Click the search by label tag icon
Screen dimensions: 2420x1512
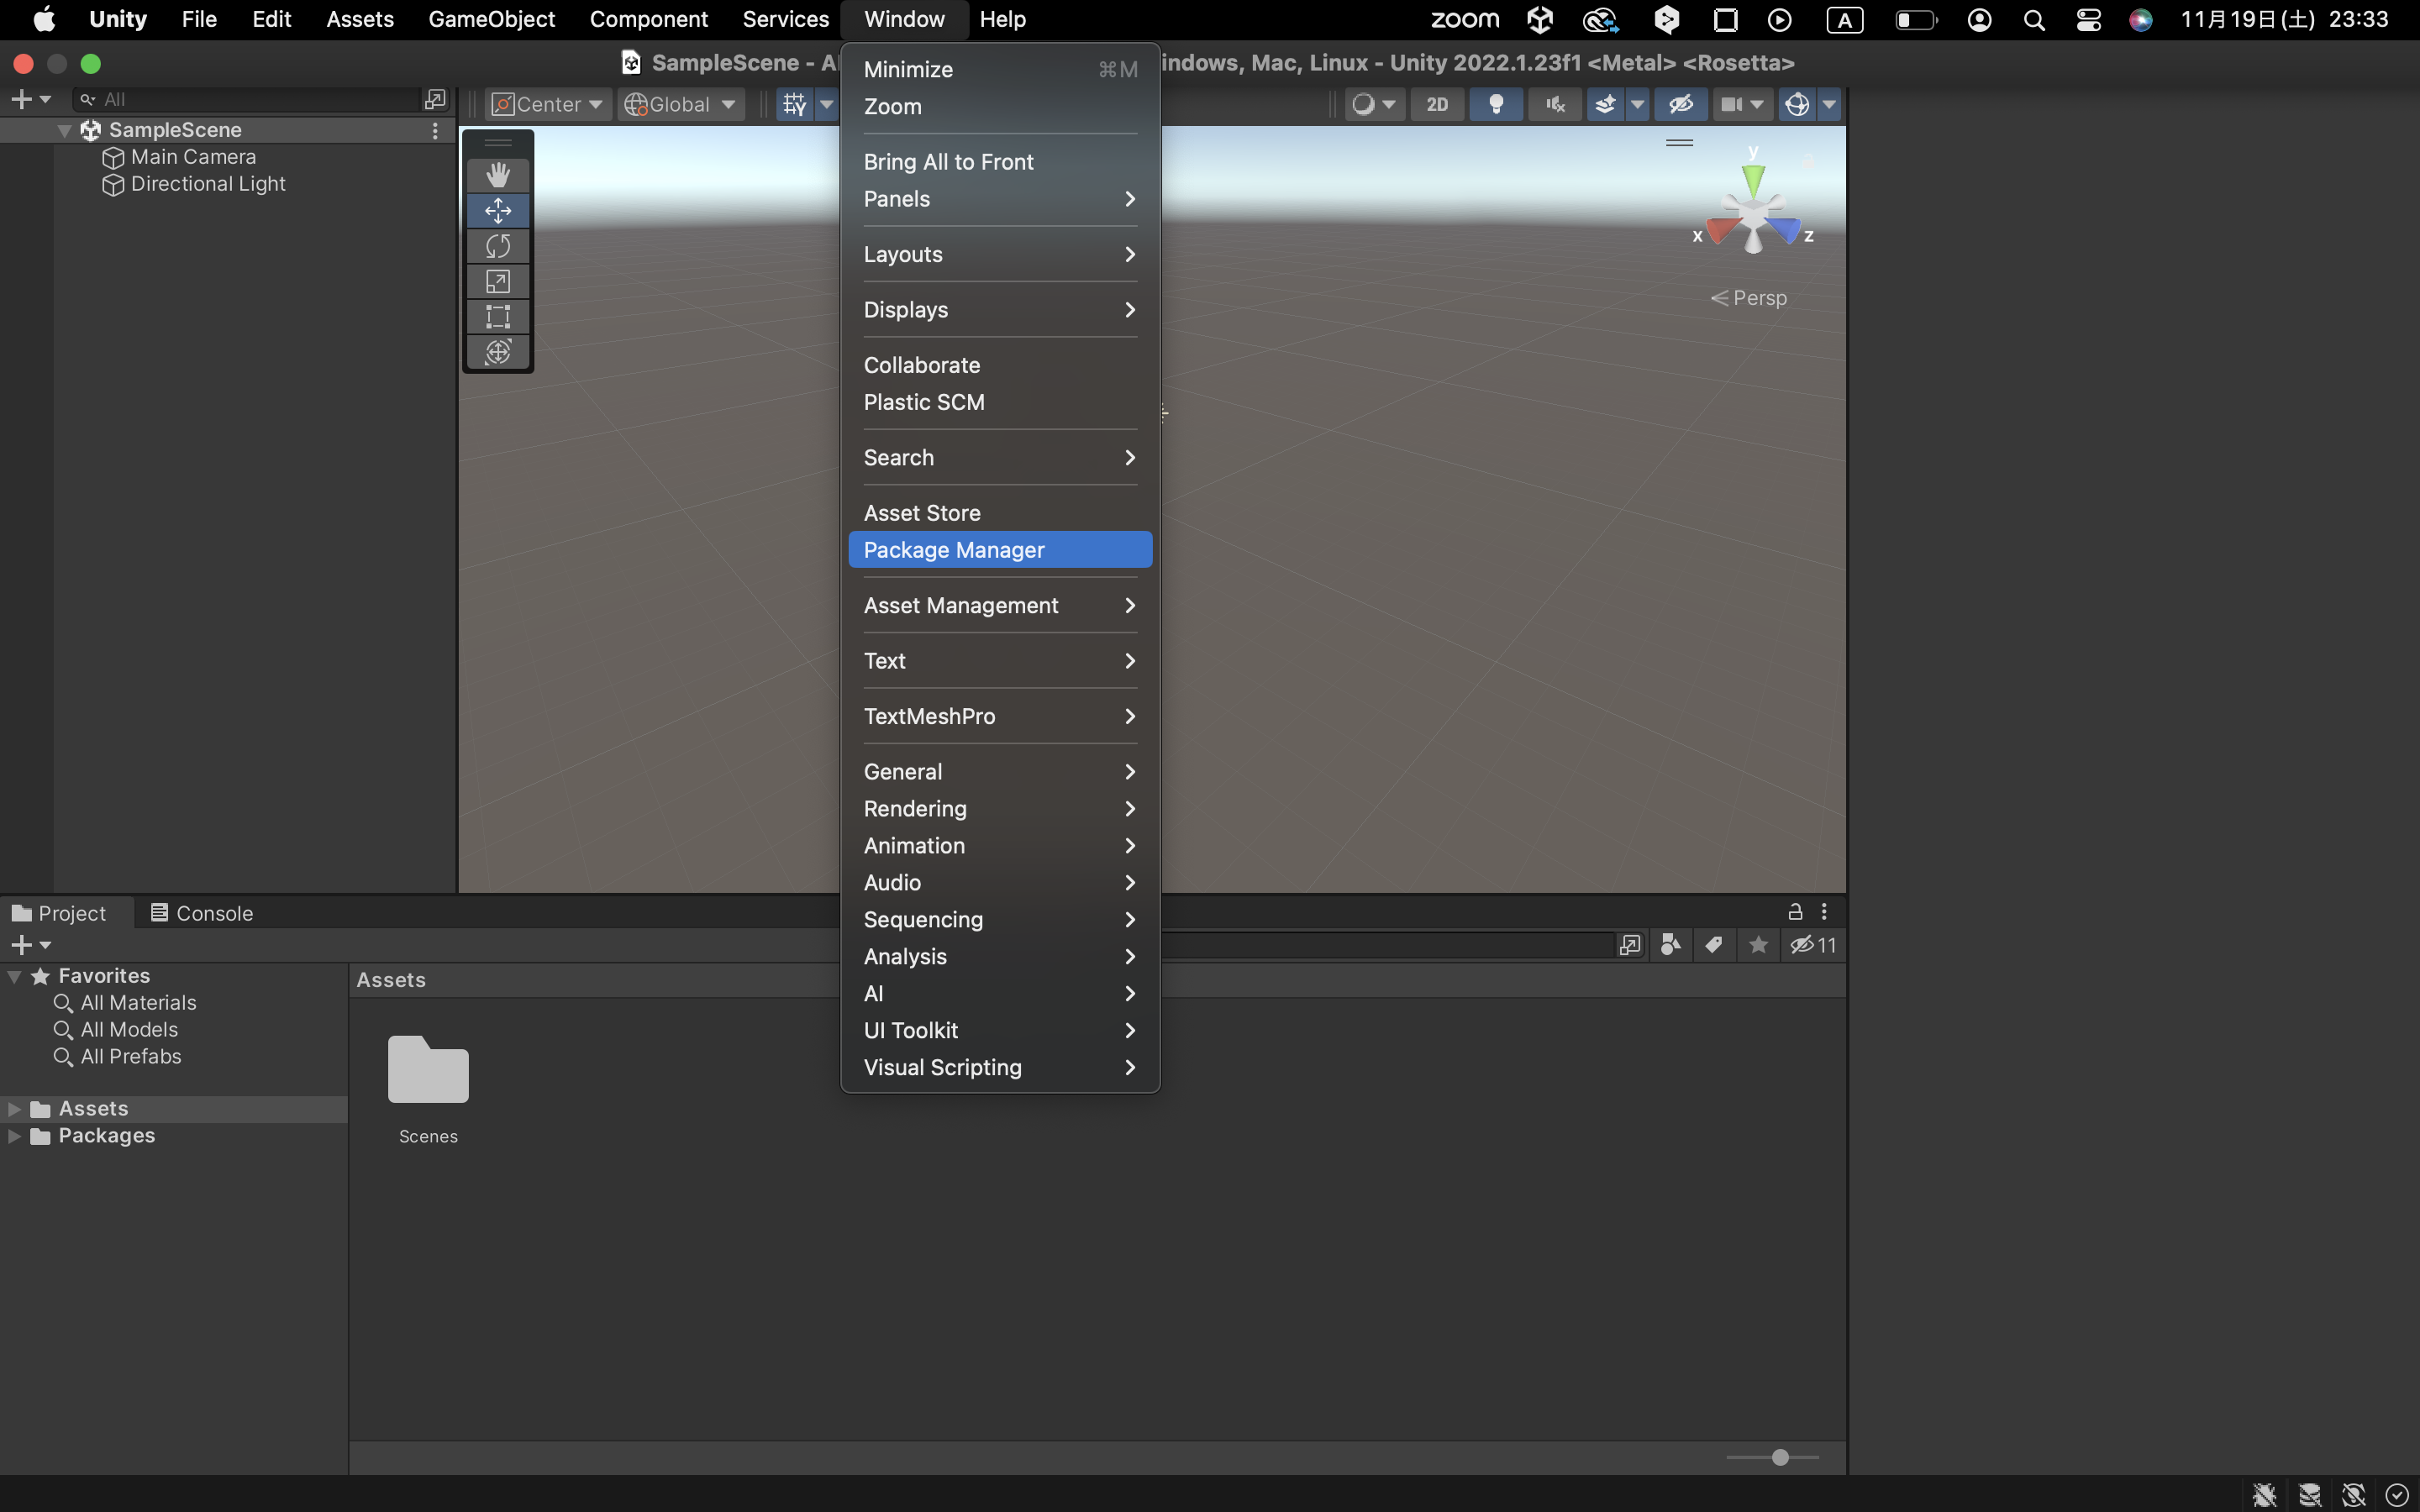tap(1714, 945)
